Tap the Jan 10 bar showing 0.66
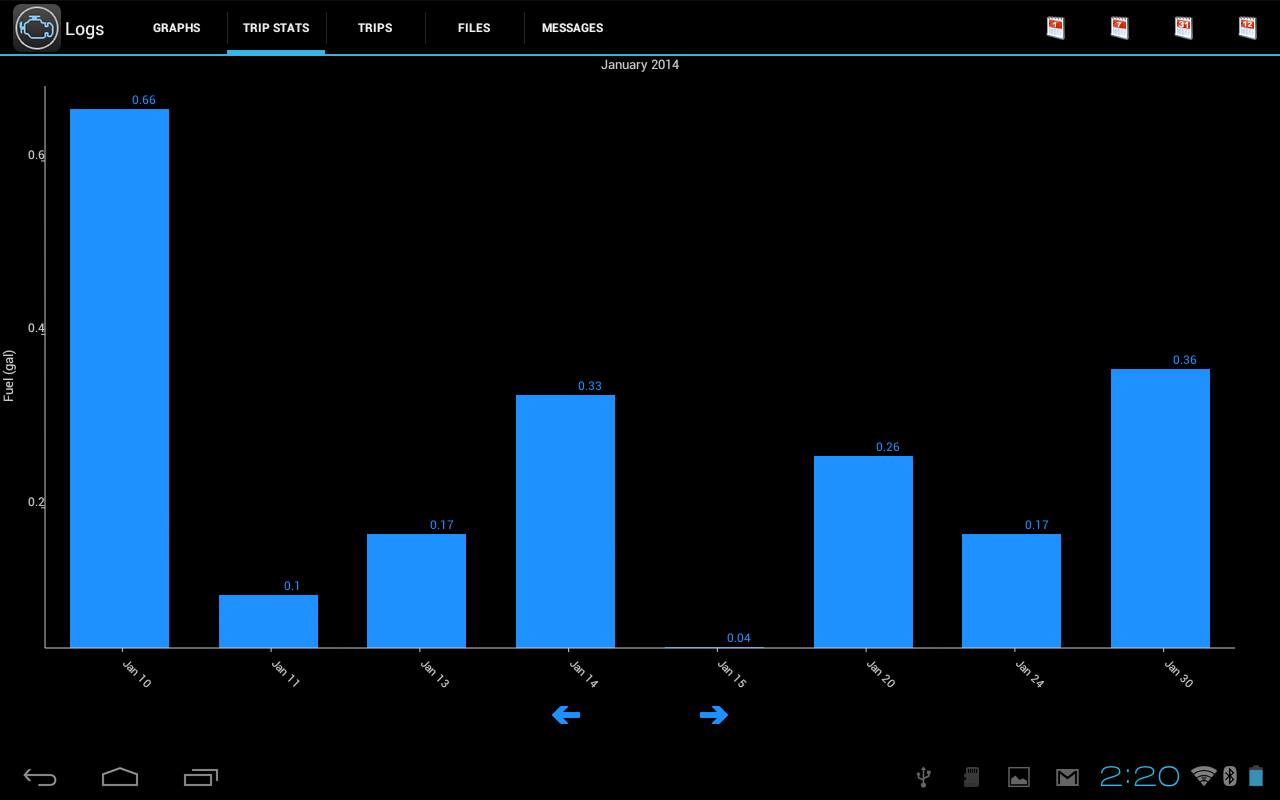 119,378
